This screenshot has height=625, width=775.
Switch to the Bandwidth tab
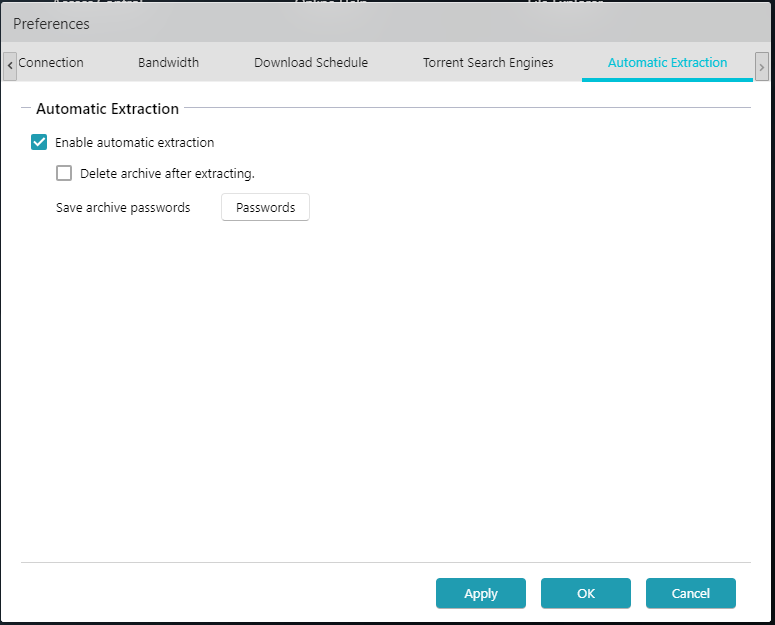[x=168, y=63]
